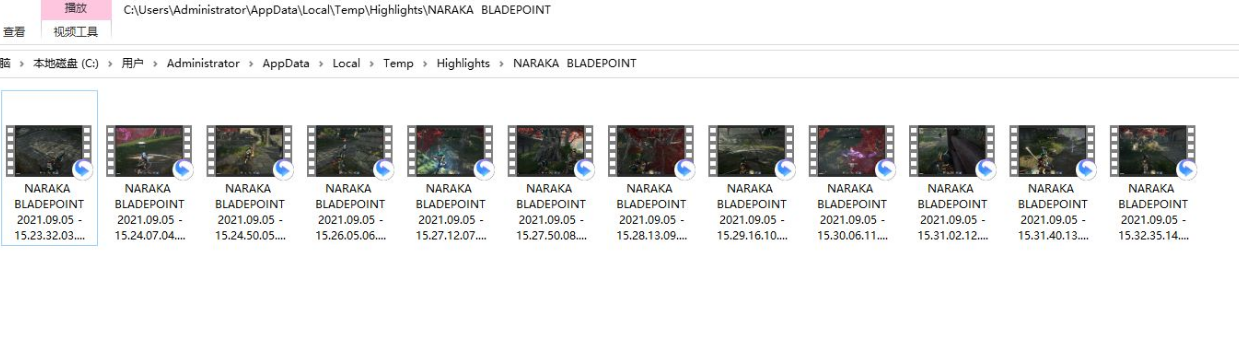Screen dimensions: 1239x363
Task: Open the 播放 ribbon tab
Action: tap(76, 8)
